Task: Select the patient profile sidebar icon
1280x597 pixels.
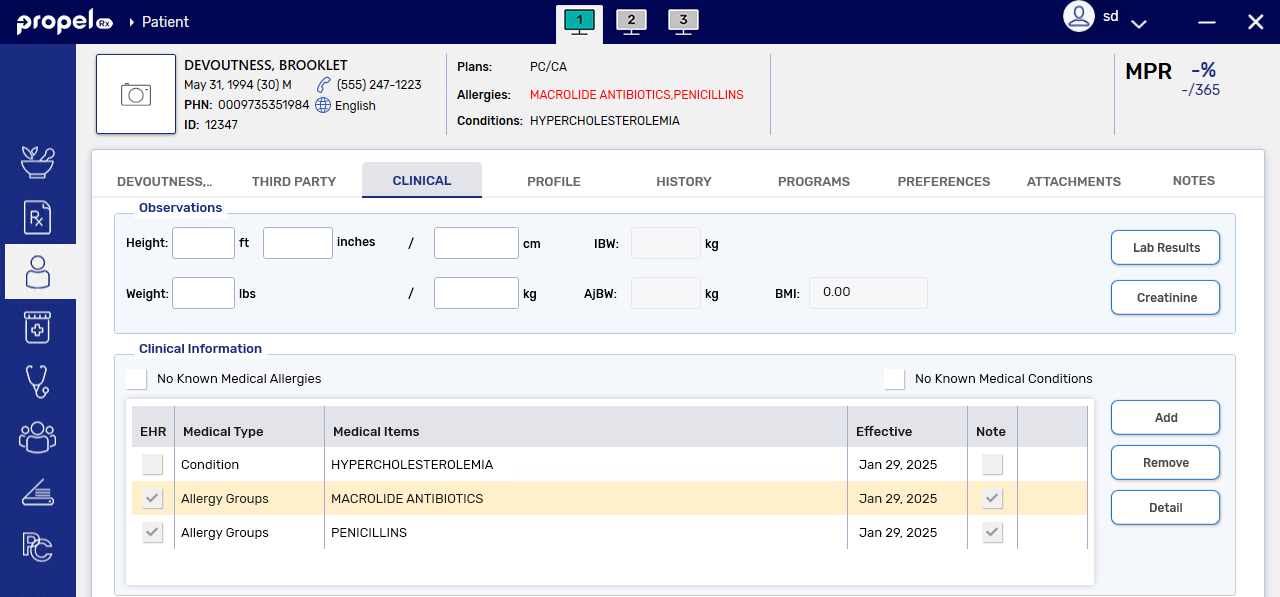Action: coord(38,272)
